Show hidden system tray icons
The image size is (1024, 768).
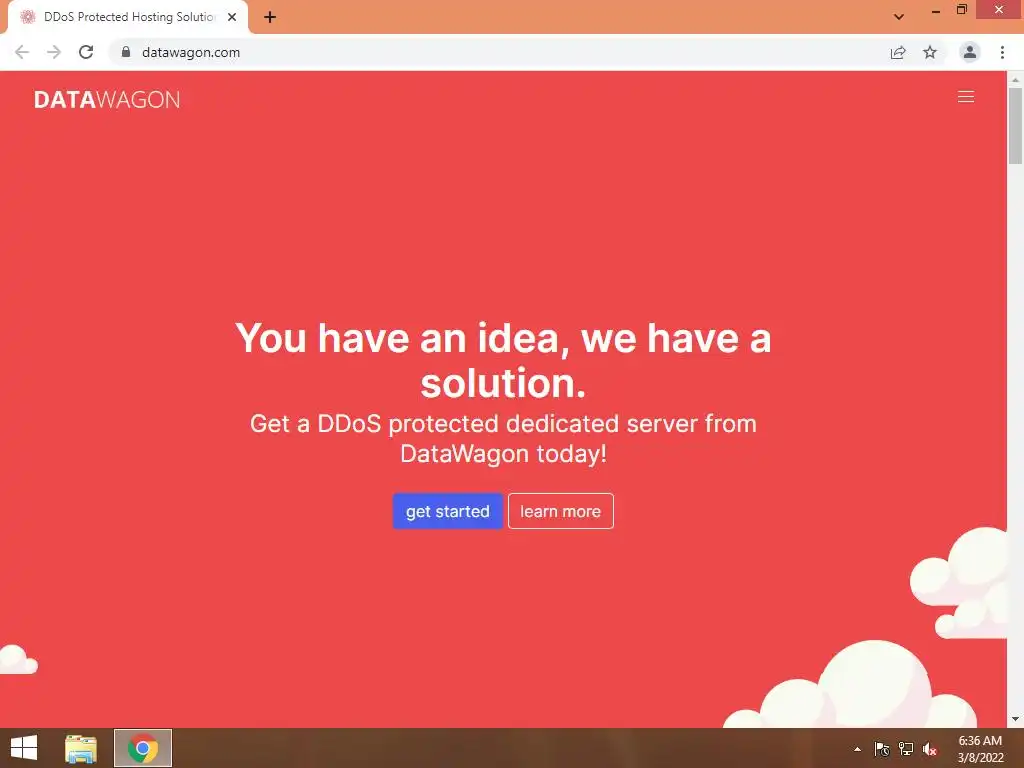857,749
